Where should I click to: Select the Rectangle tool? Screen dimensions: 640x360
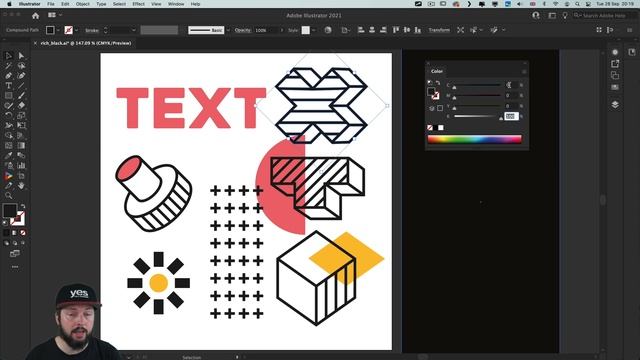click(9, 96)
